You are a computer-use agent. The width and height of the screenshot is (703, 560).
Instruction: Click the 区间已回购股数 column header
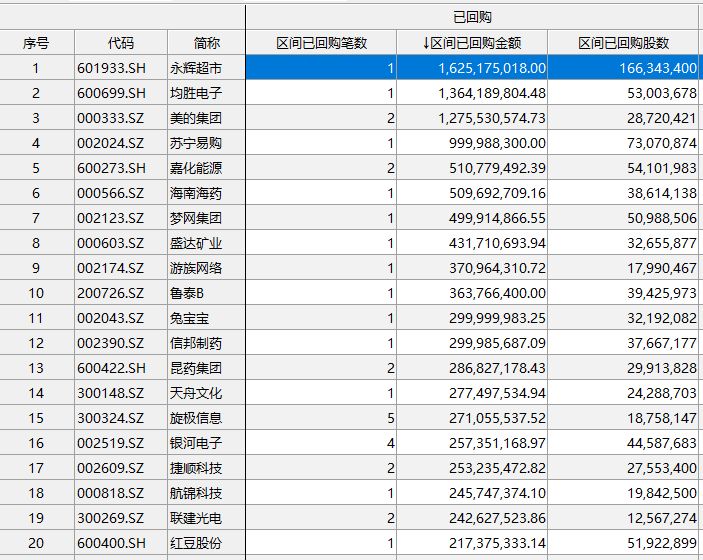click(x=624, y=43)
